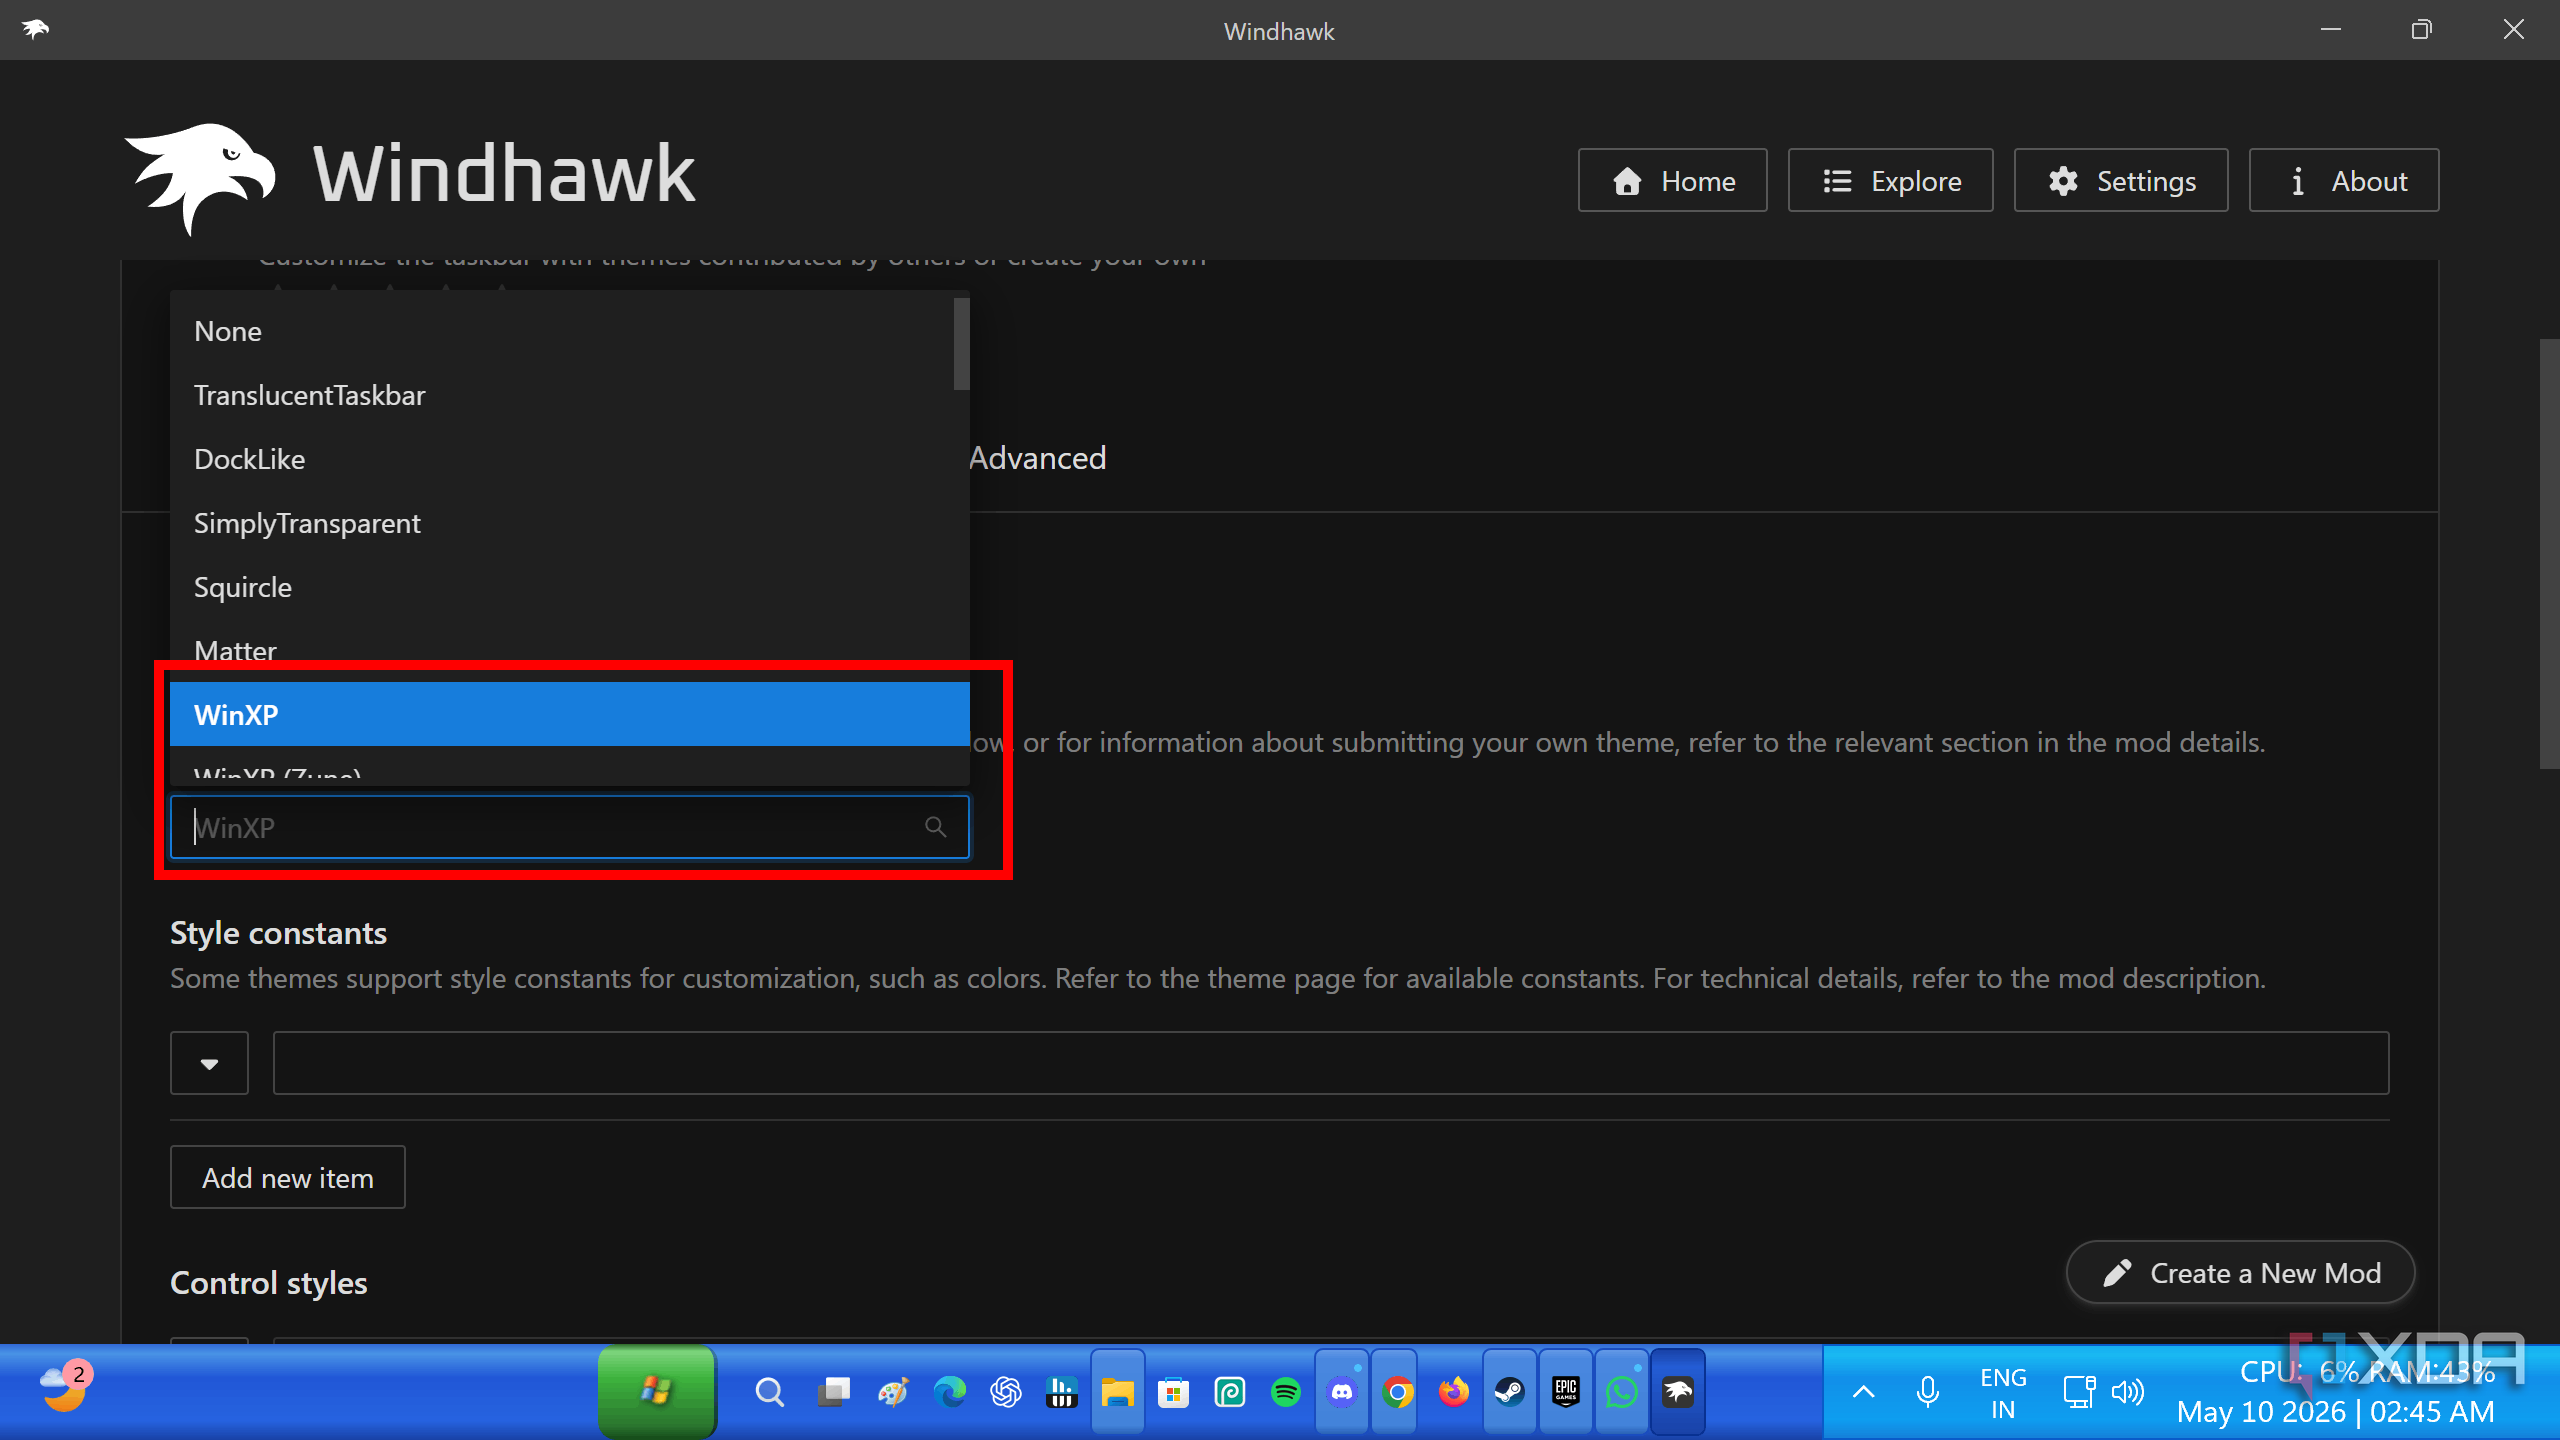Select the highlighted WinXP theme
The image size is (2560, 1440).
point(570,714)
